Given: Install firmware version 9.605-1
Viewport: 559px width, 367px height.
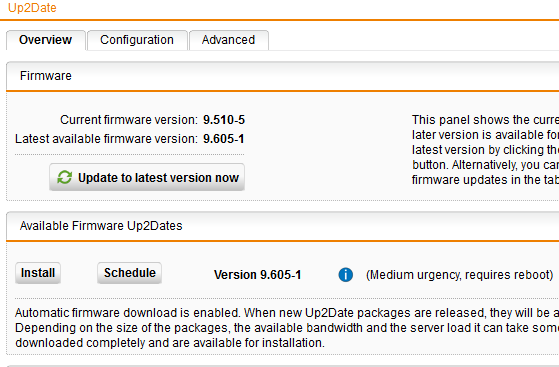Looking at the screenshot, I should point(38,273).
